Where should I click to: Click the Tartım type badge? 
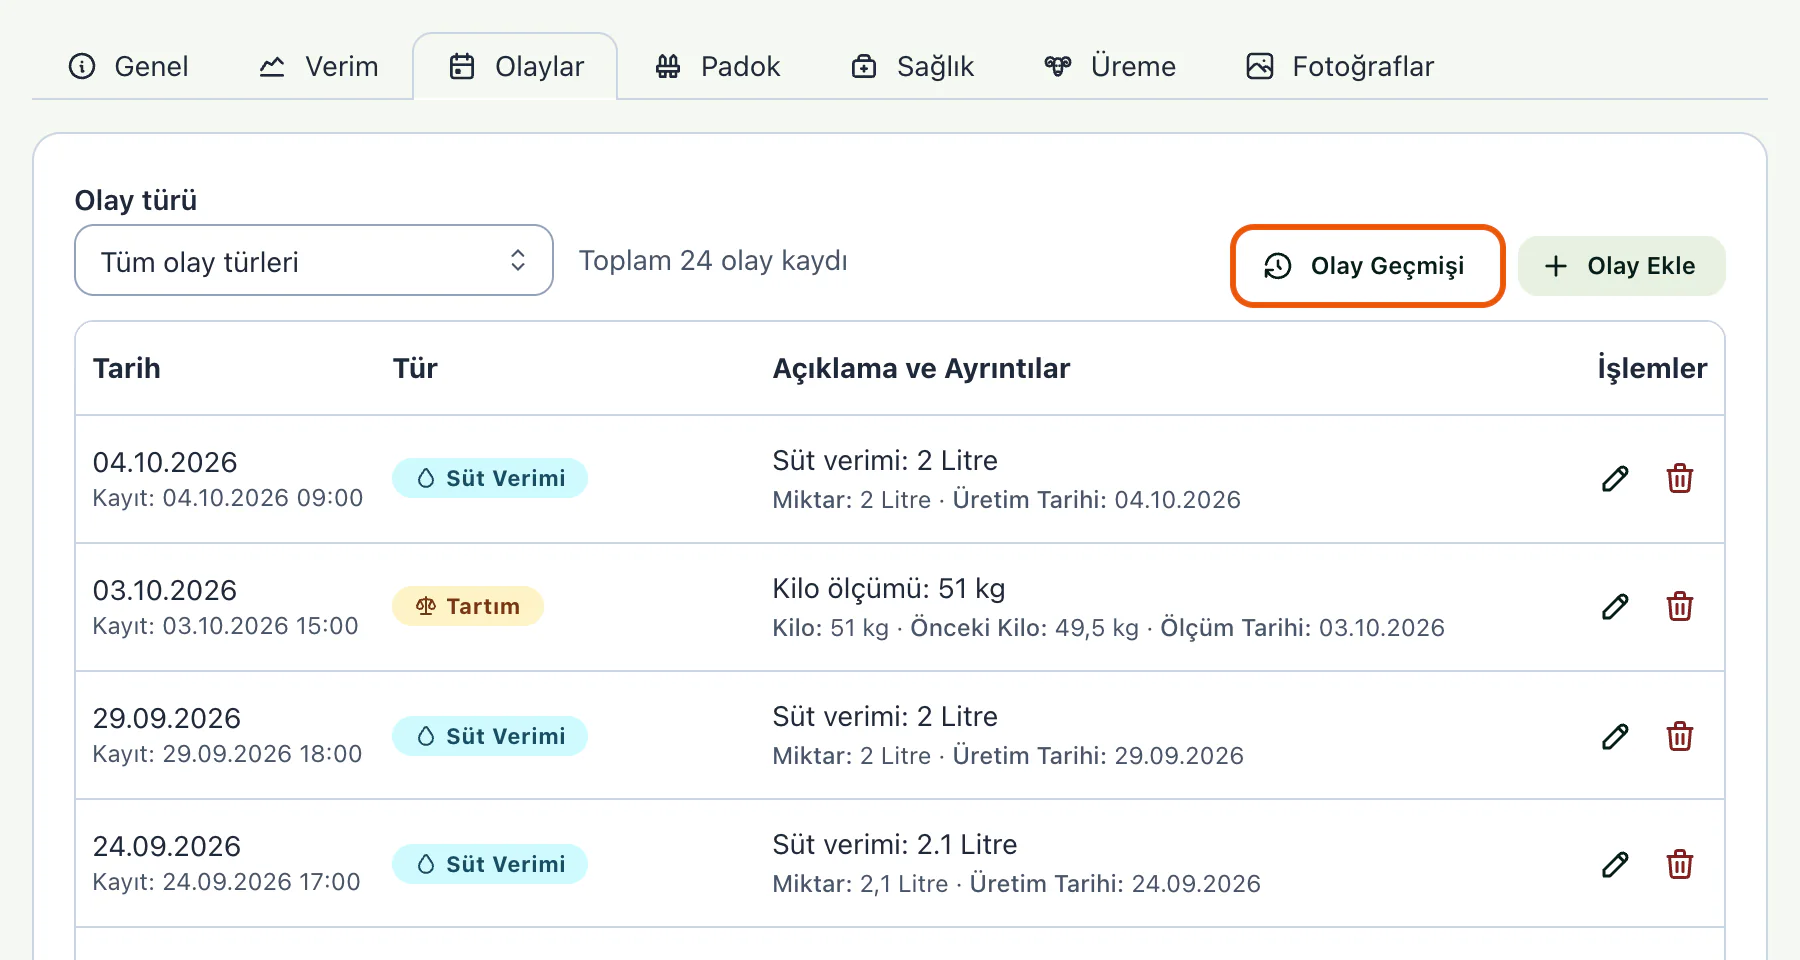(468, 606)
